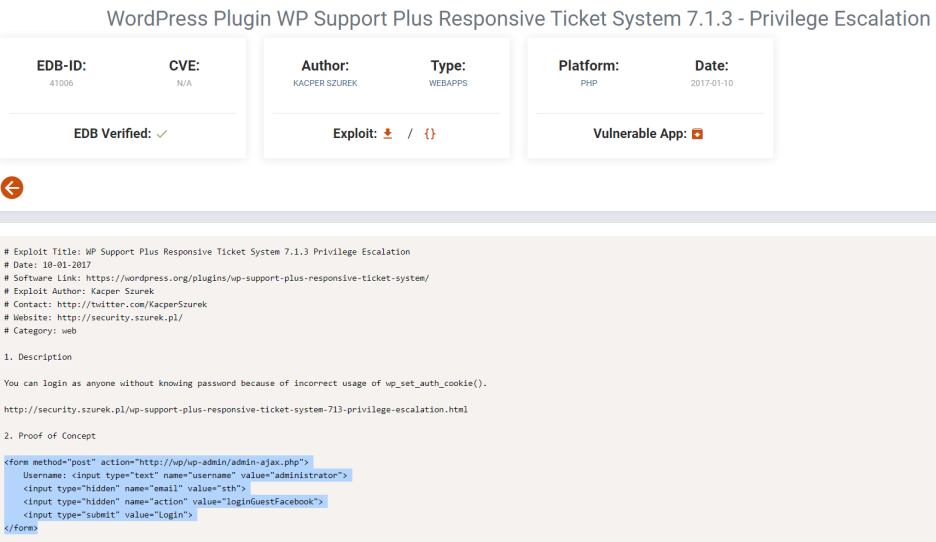The height and width of the screenshot is (542, 936).
Task: Click the closing </form> tag line
Action: 21,528
